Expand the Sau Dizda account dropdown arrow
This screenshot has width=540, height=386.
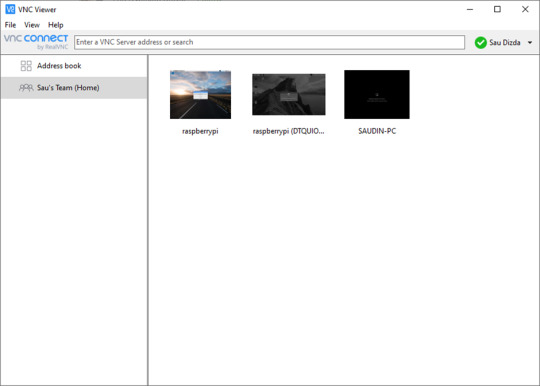pyautogui.click(x=530, y=43)
